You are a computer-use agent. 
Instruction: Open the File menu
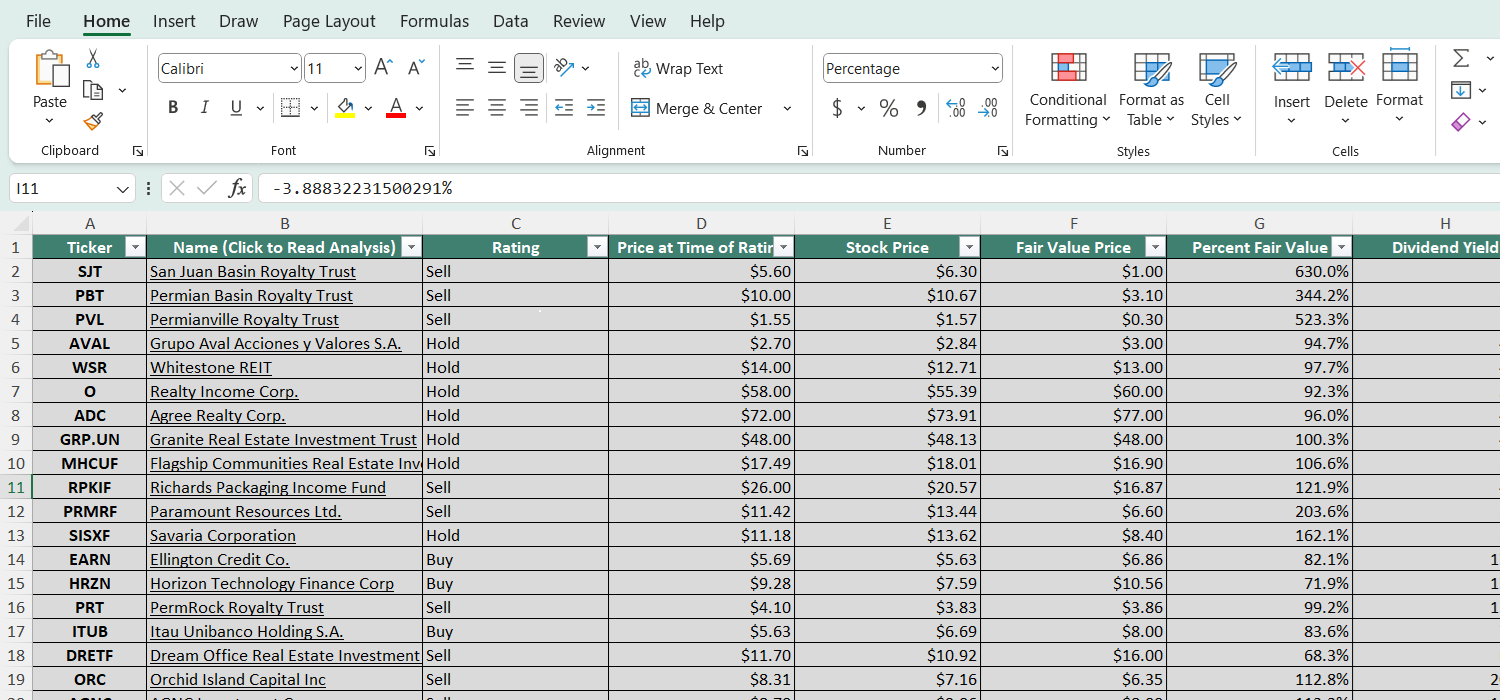[x=38, y=21]
